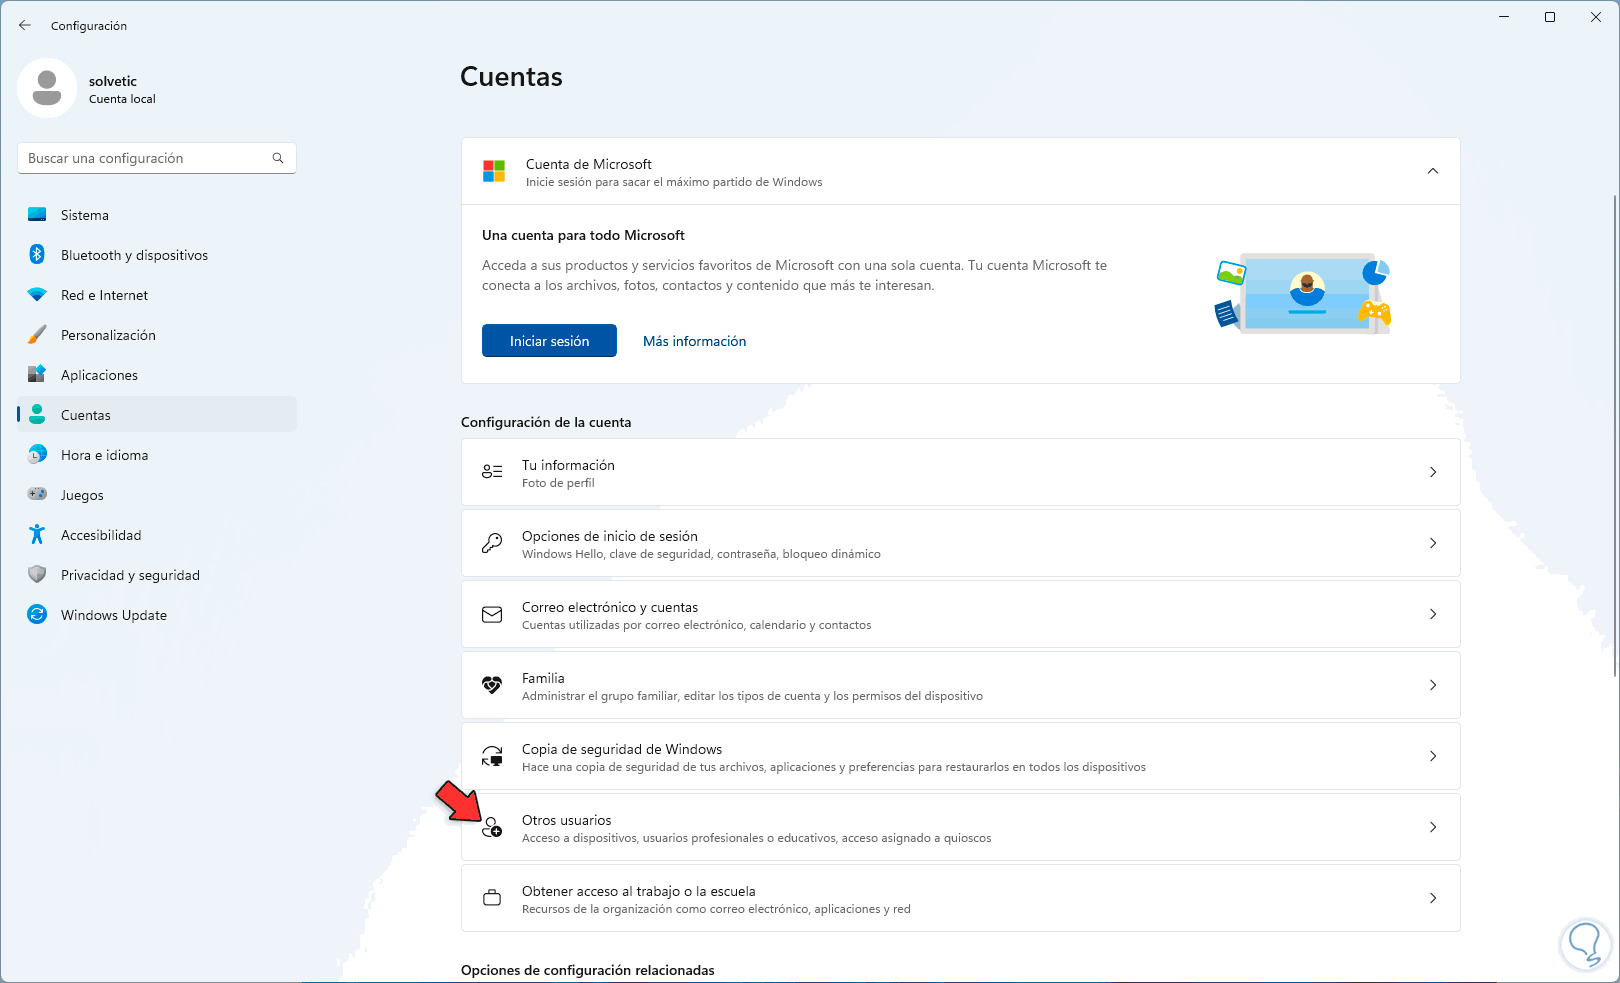Click the Microsoft logo icon
The height and width of the screenshot is (983, 1620).
coord(494,171)
